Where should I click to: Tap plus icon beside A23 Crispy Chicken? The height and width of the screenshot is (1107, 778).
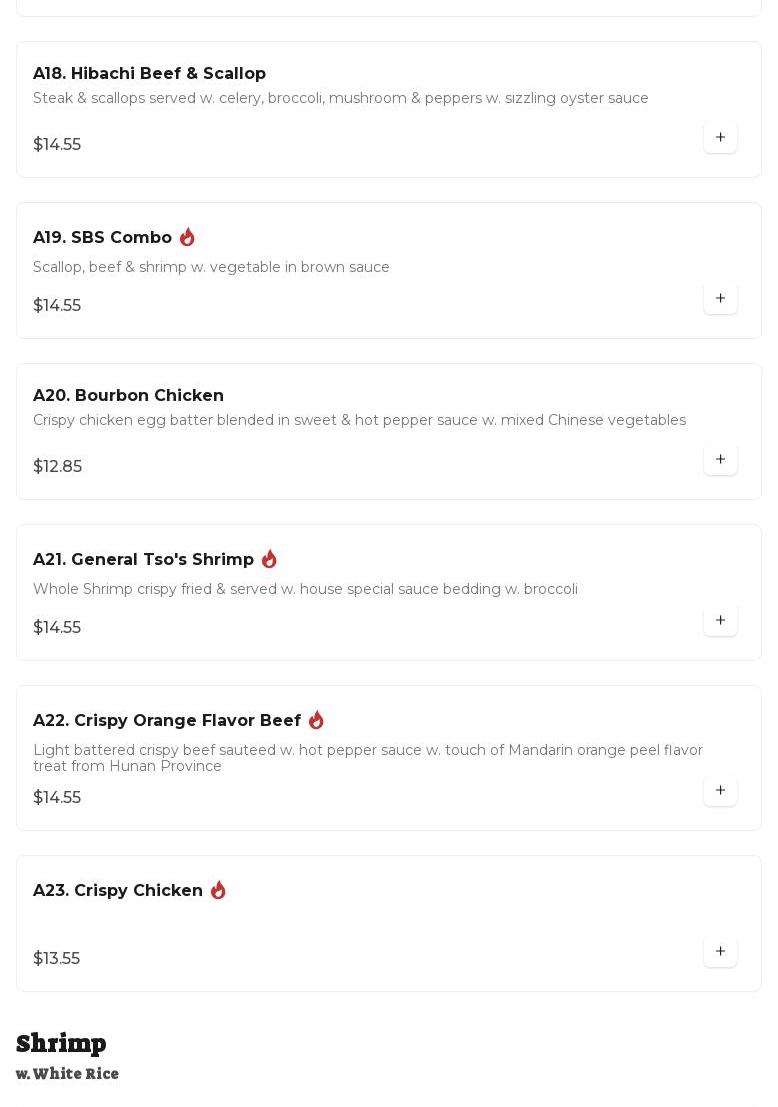pos(720,952)
